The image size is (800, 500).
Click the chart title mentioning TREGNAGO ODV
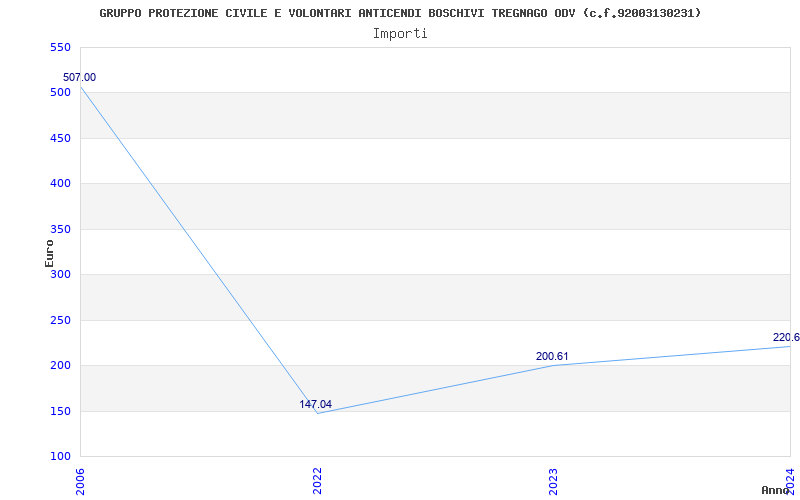[400, 13]
